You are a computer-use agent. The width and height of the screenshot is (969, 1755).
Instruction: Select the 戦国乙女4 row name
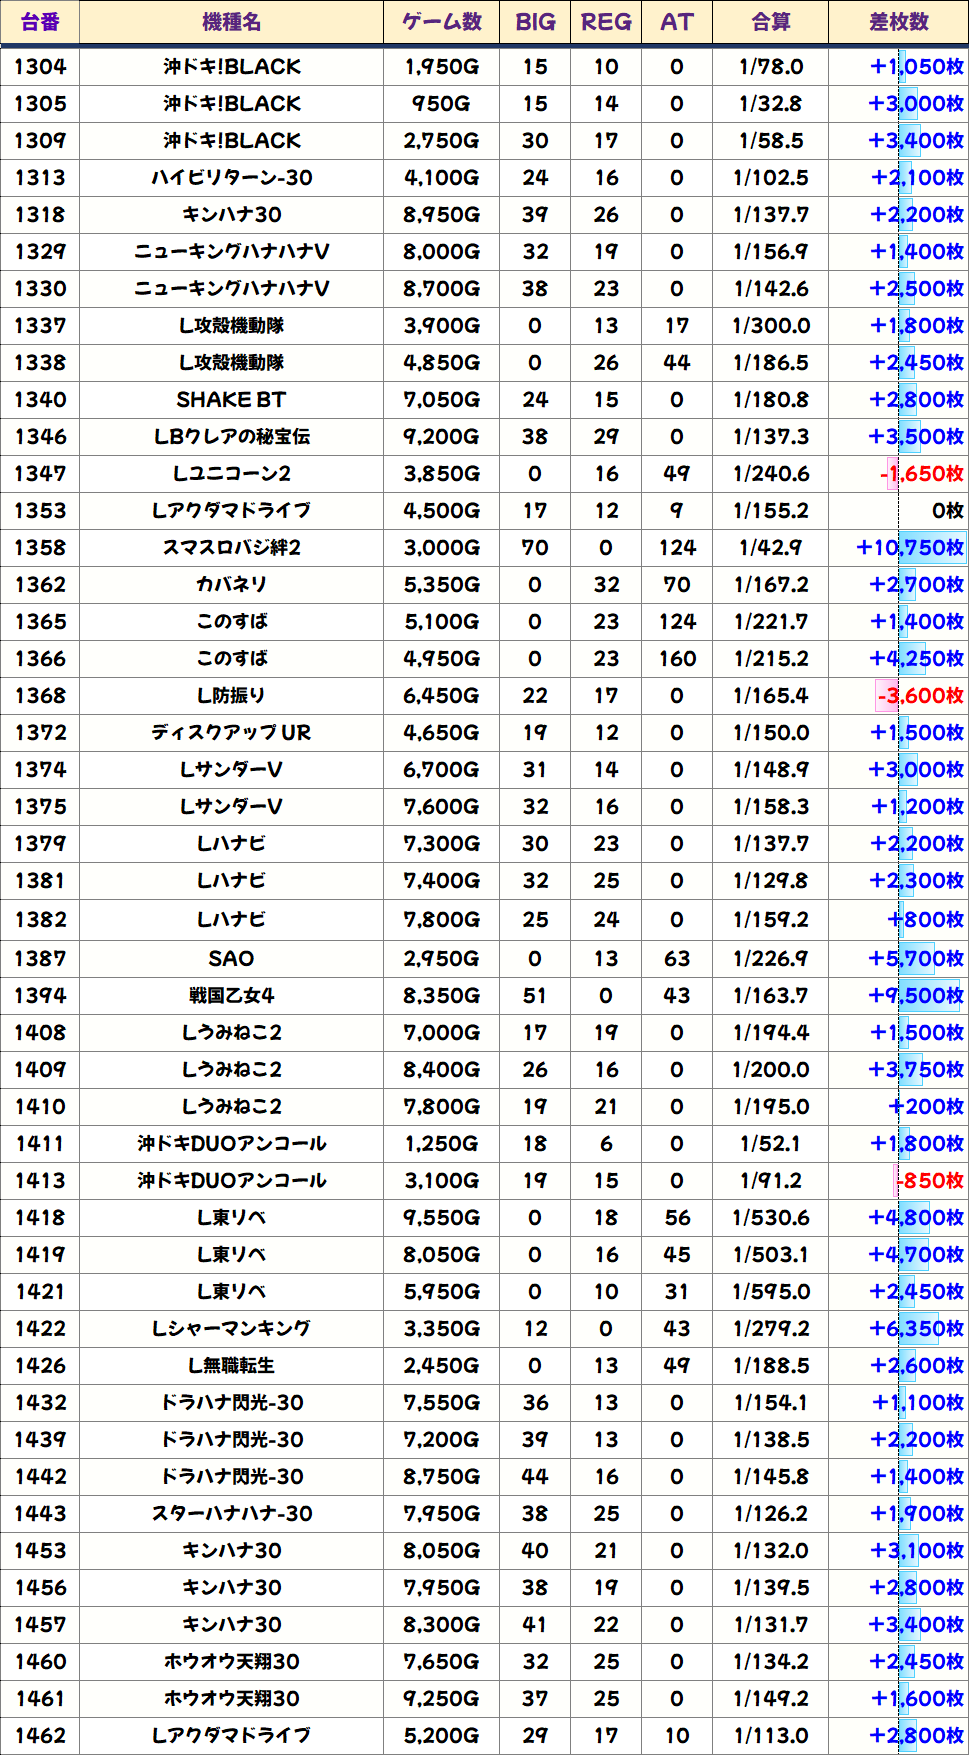click(231, 996)
